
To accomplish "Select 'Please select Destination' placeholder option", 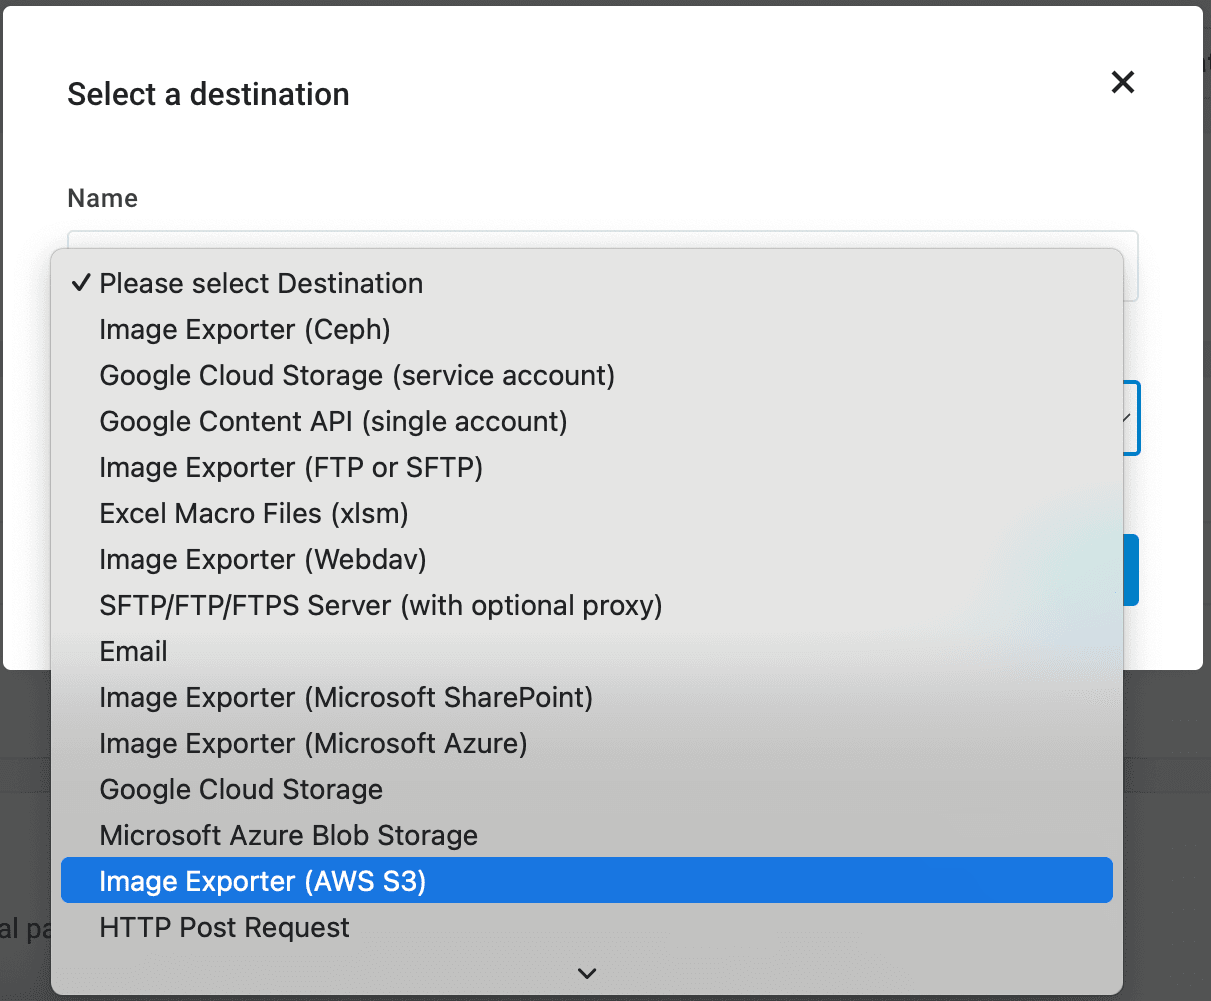I will coord(261,284).
